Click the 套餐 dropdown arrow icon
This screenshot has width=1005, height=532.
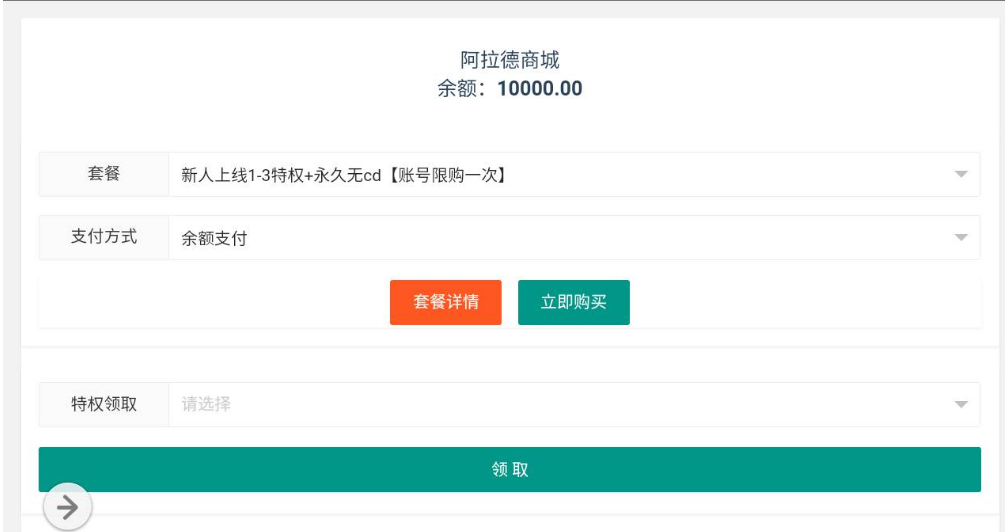click(x=961, y=175)
